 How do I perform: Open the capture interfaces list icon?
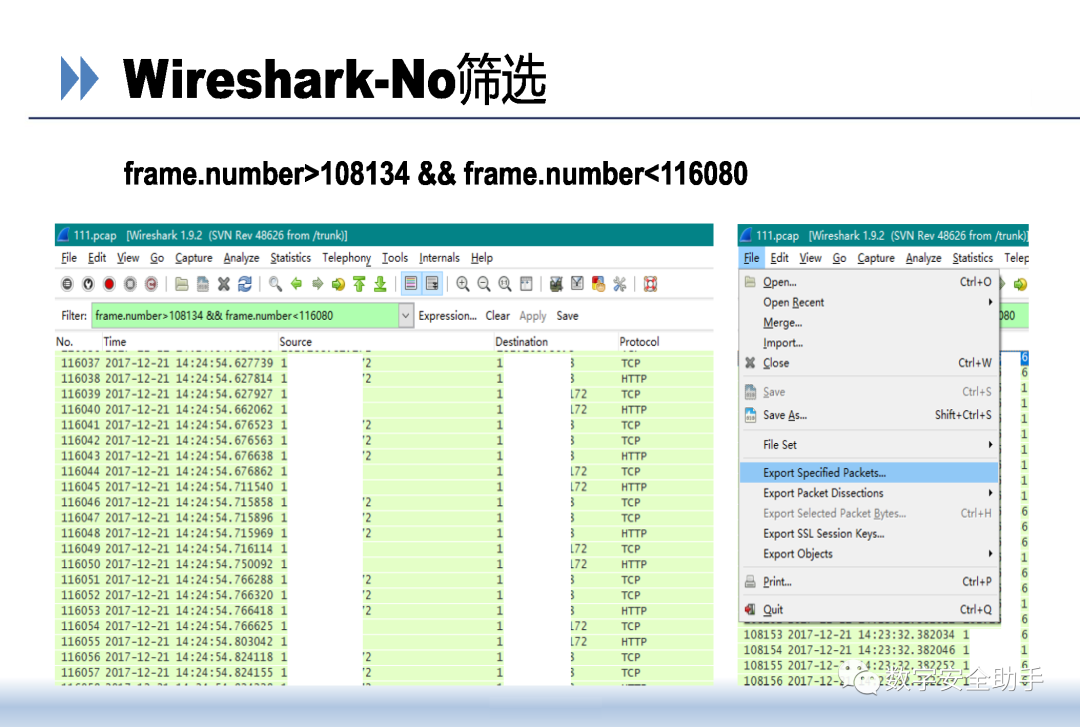click(x=67, y=284)
